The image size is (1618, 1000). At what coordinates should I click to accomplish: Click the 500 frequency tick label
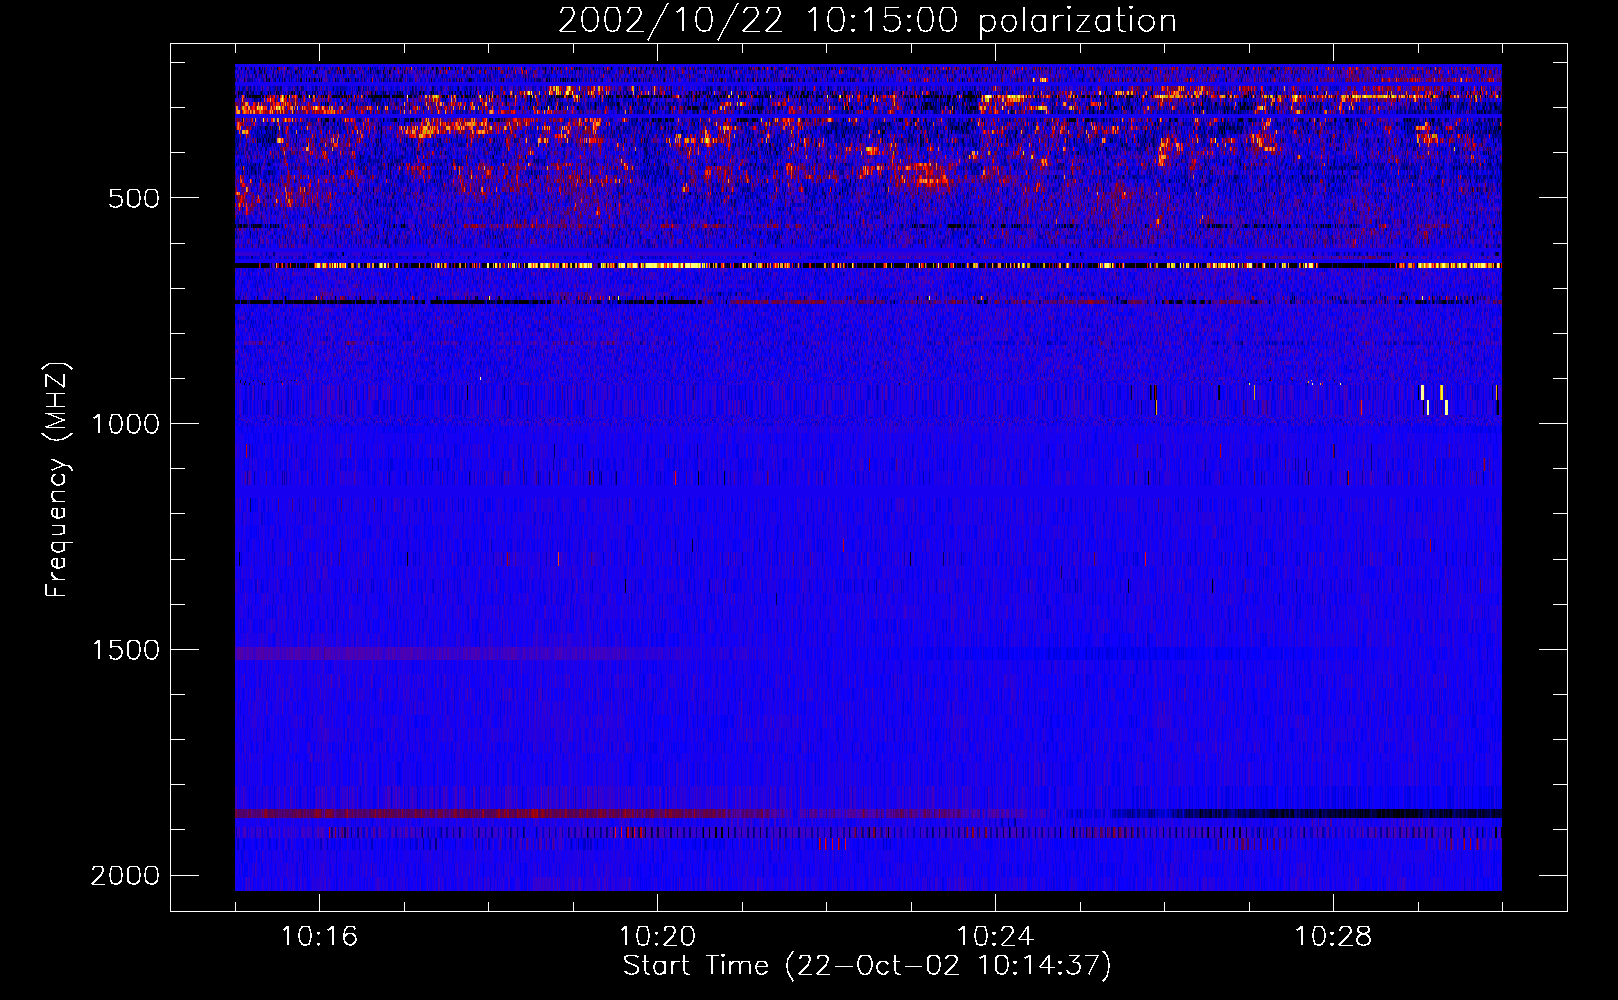click(x=134, y=198)
